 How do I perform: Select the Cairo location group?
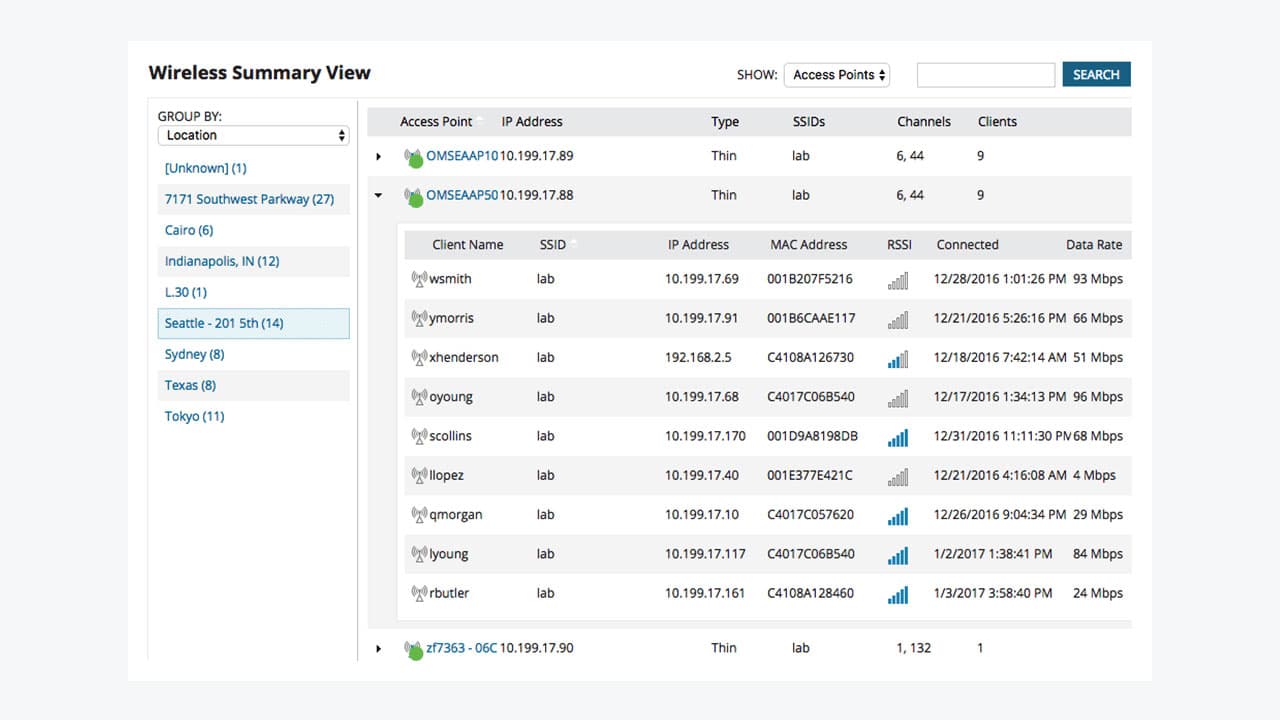188,230
